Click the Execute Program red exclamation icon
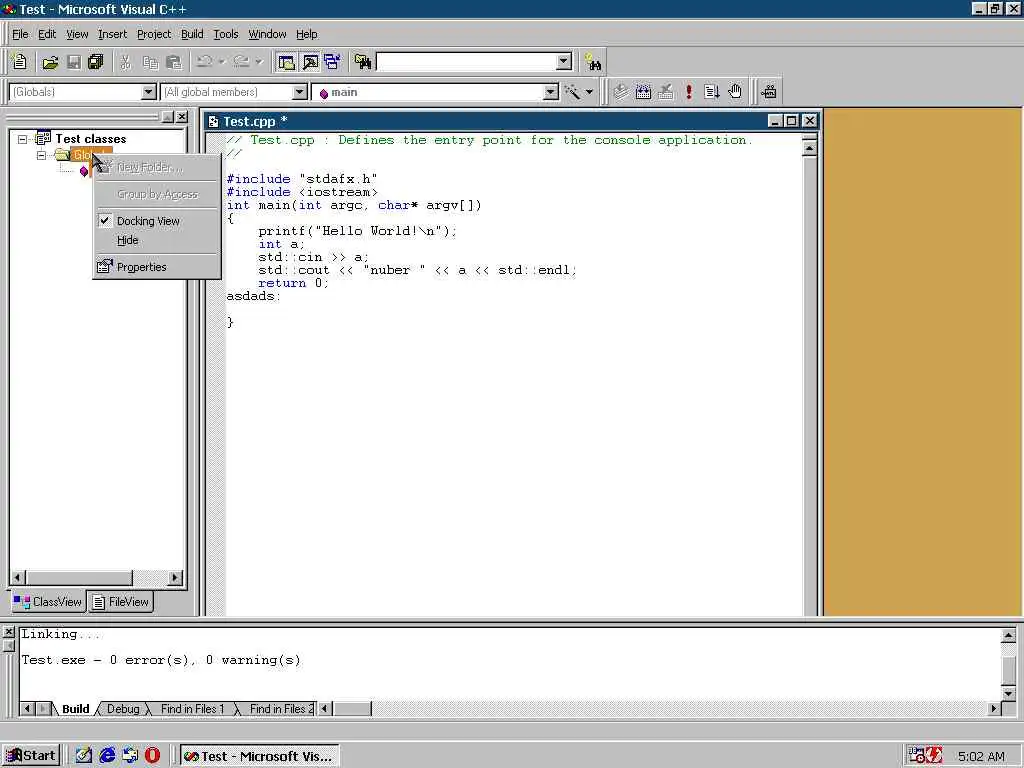 [688, 92]
